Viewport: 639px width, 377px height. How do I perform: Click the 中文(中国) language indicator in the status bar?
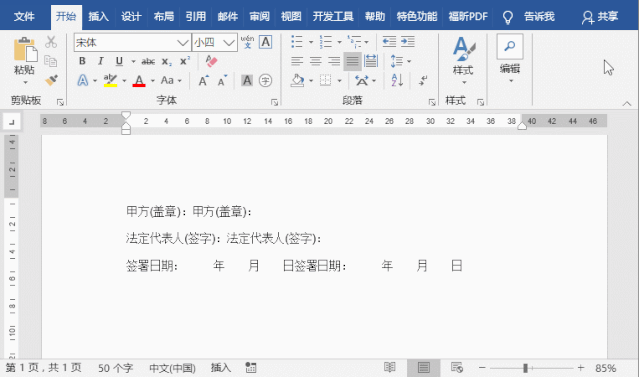(172, 368)
